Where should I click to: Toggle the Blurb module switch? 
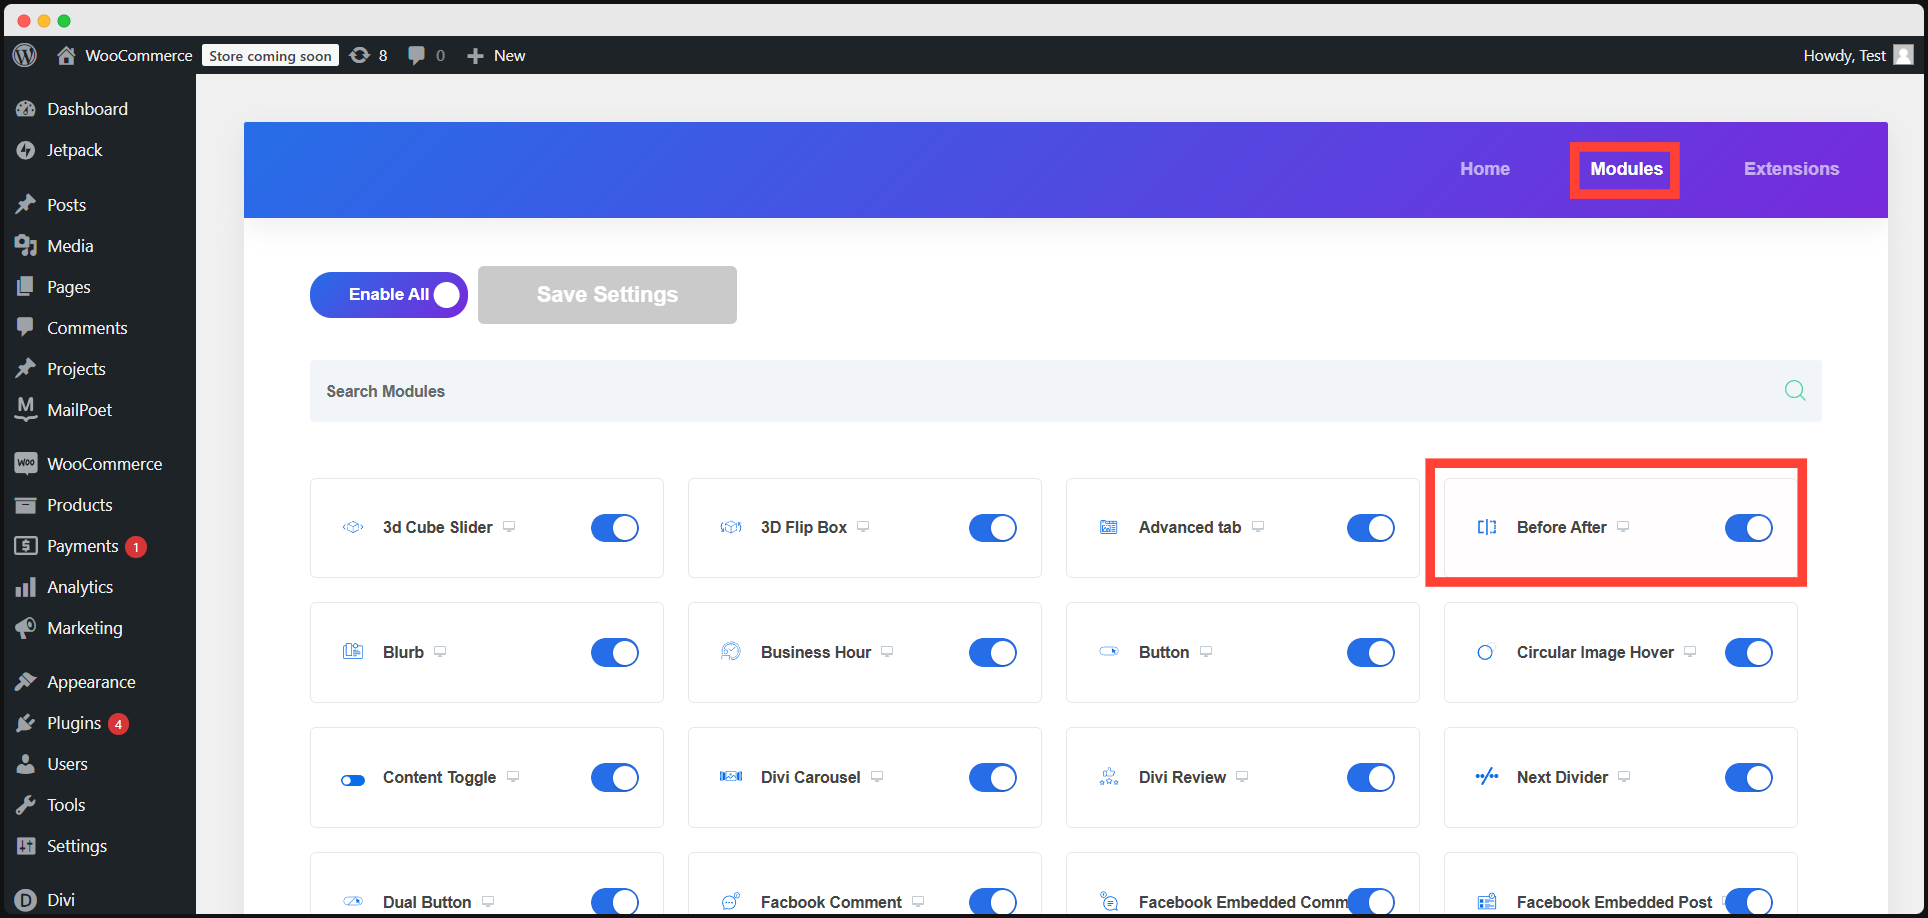click(615, 653)
